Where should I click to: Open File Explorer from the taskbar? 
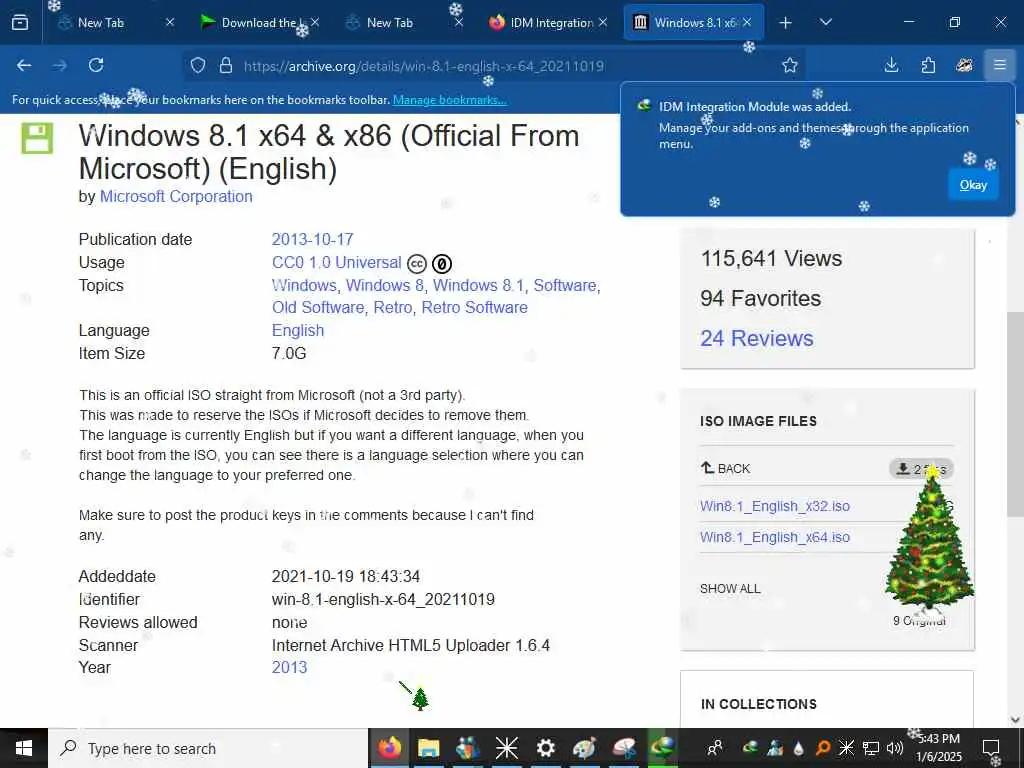pos(428,748)
